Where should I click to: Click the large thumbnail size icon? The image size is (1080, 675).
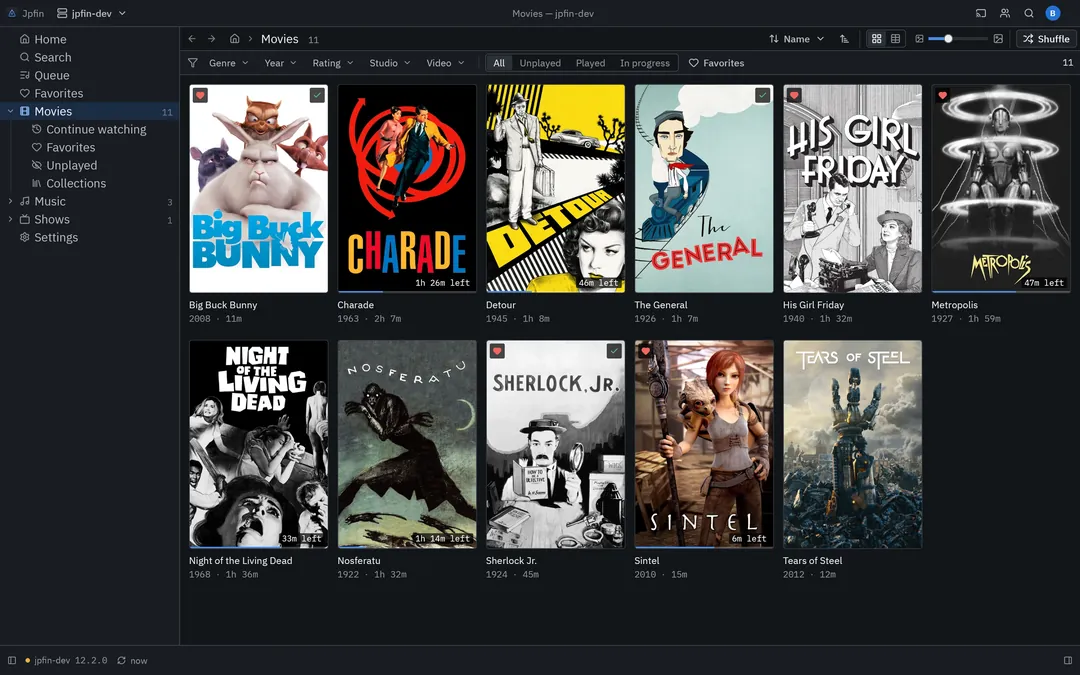998,39
